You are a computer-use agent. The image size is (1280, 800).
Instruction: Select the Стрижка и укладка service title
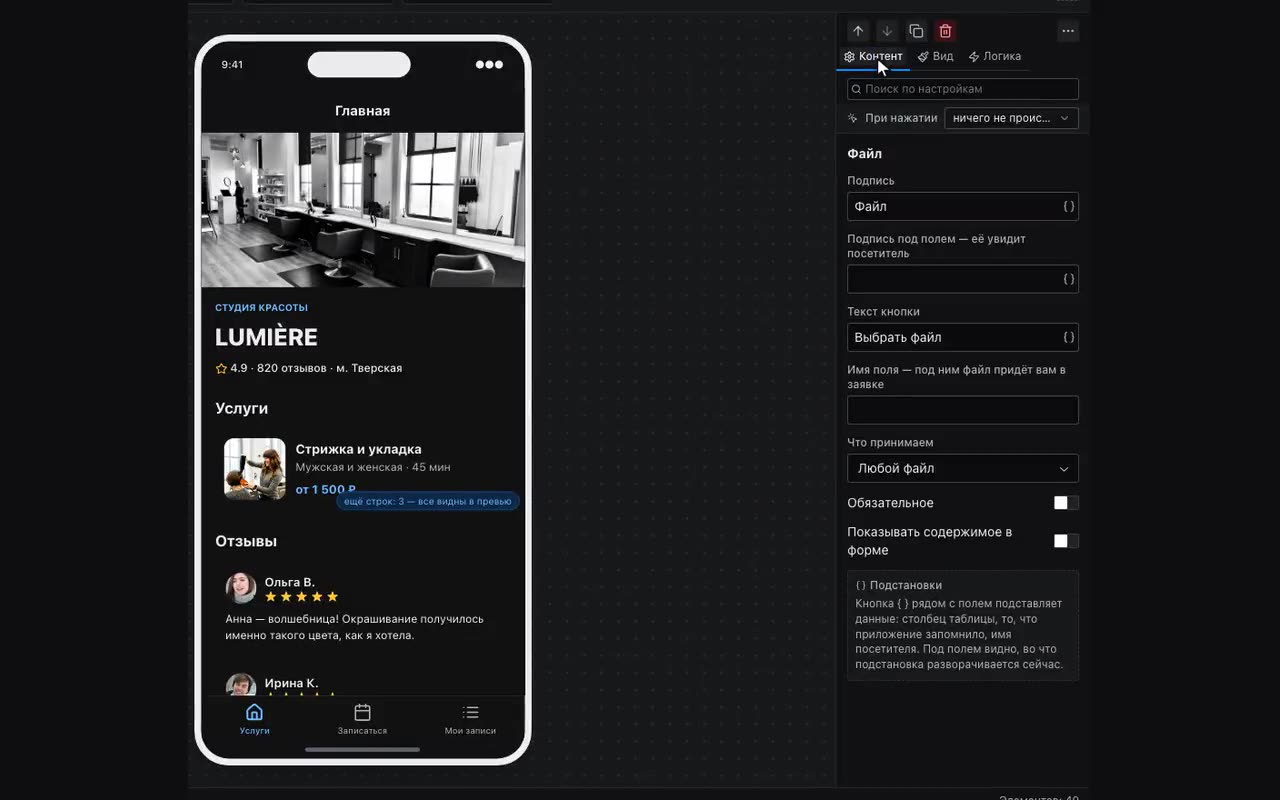point(359,449)
